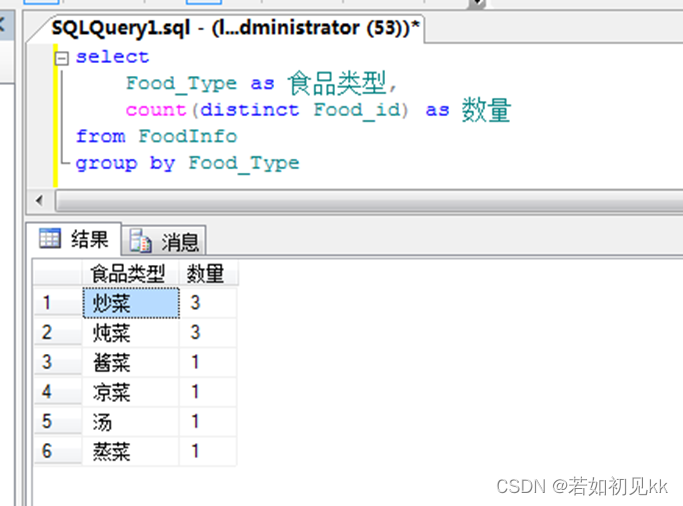Select the 食品类型 column header

click(130, 274)
